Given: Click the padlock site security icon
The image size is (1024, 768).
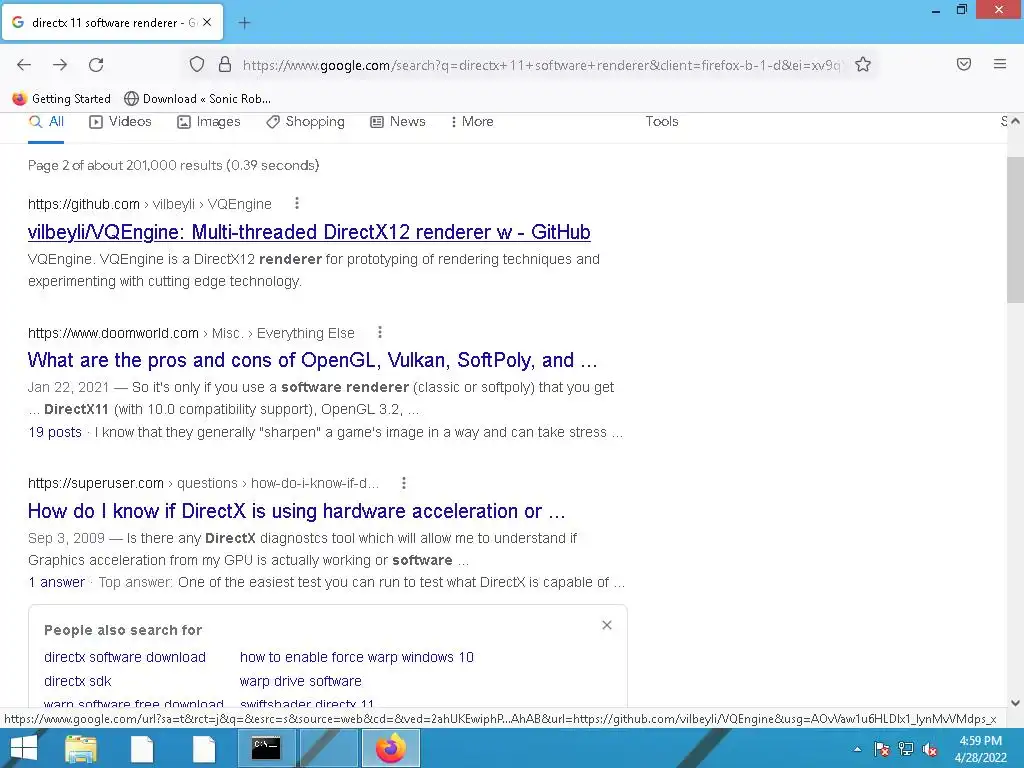Looking at the screenshot, I should click(x=225, y=64).
